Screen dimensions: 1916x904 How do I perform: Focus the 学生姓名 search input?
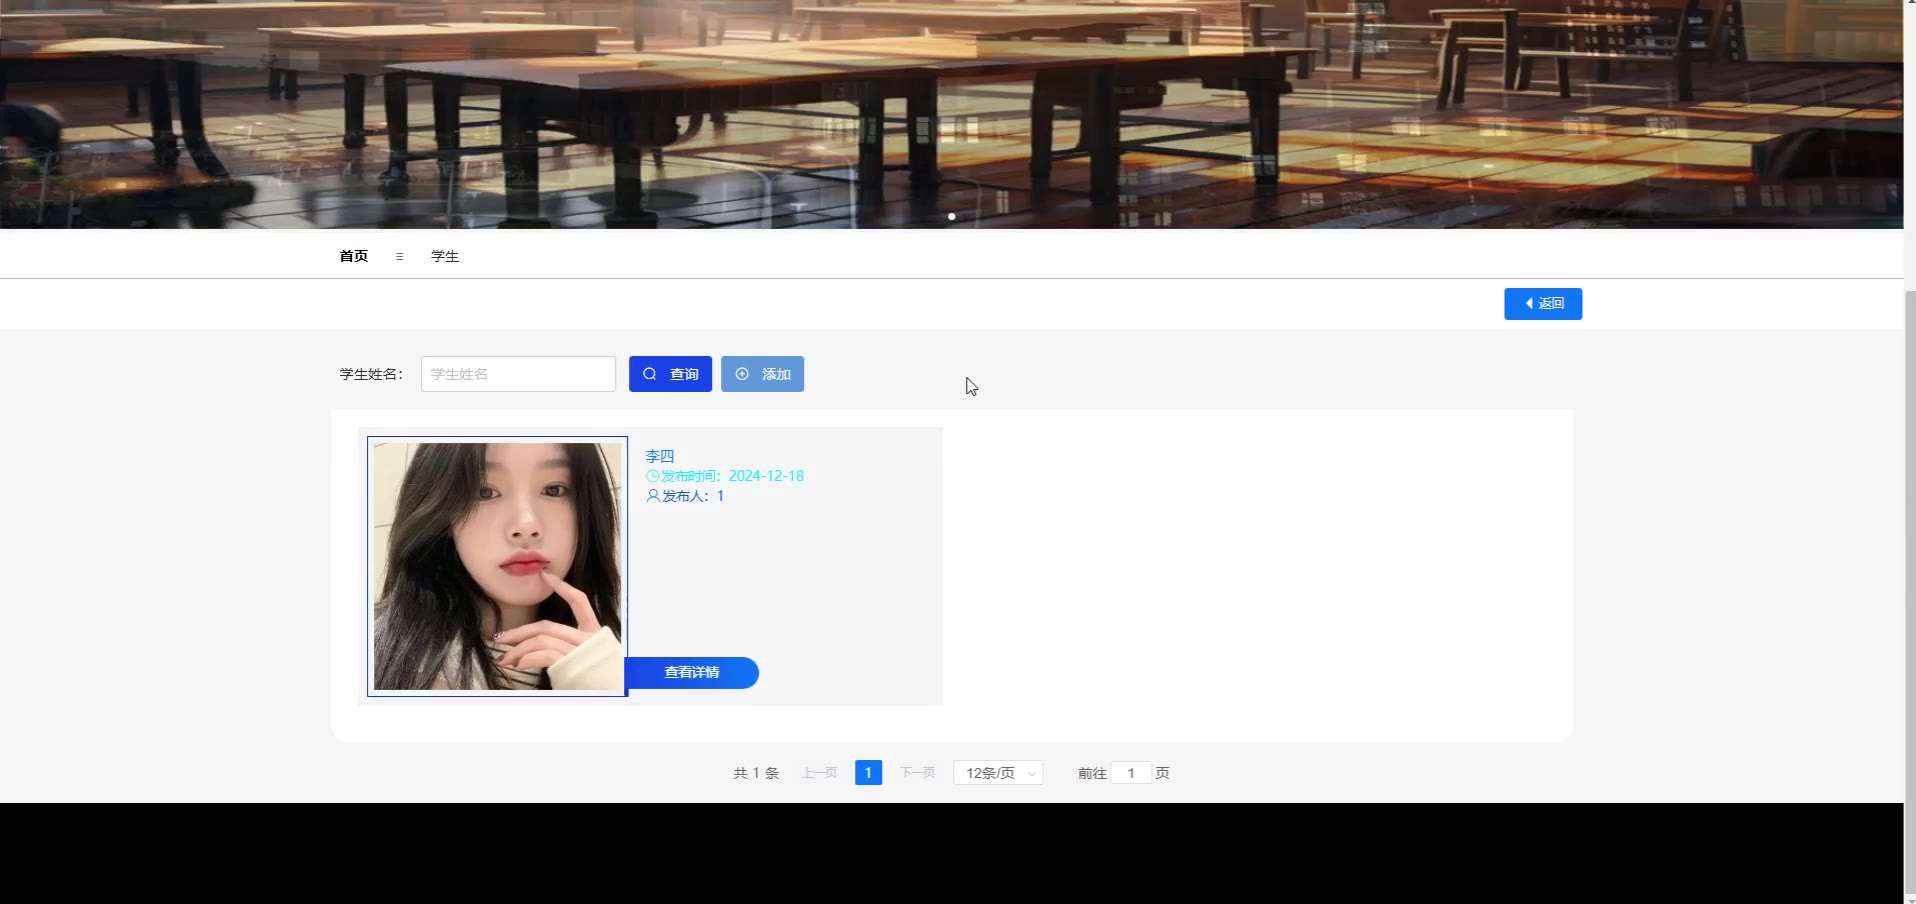tap(518, 374)
